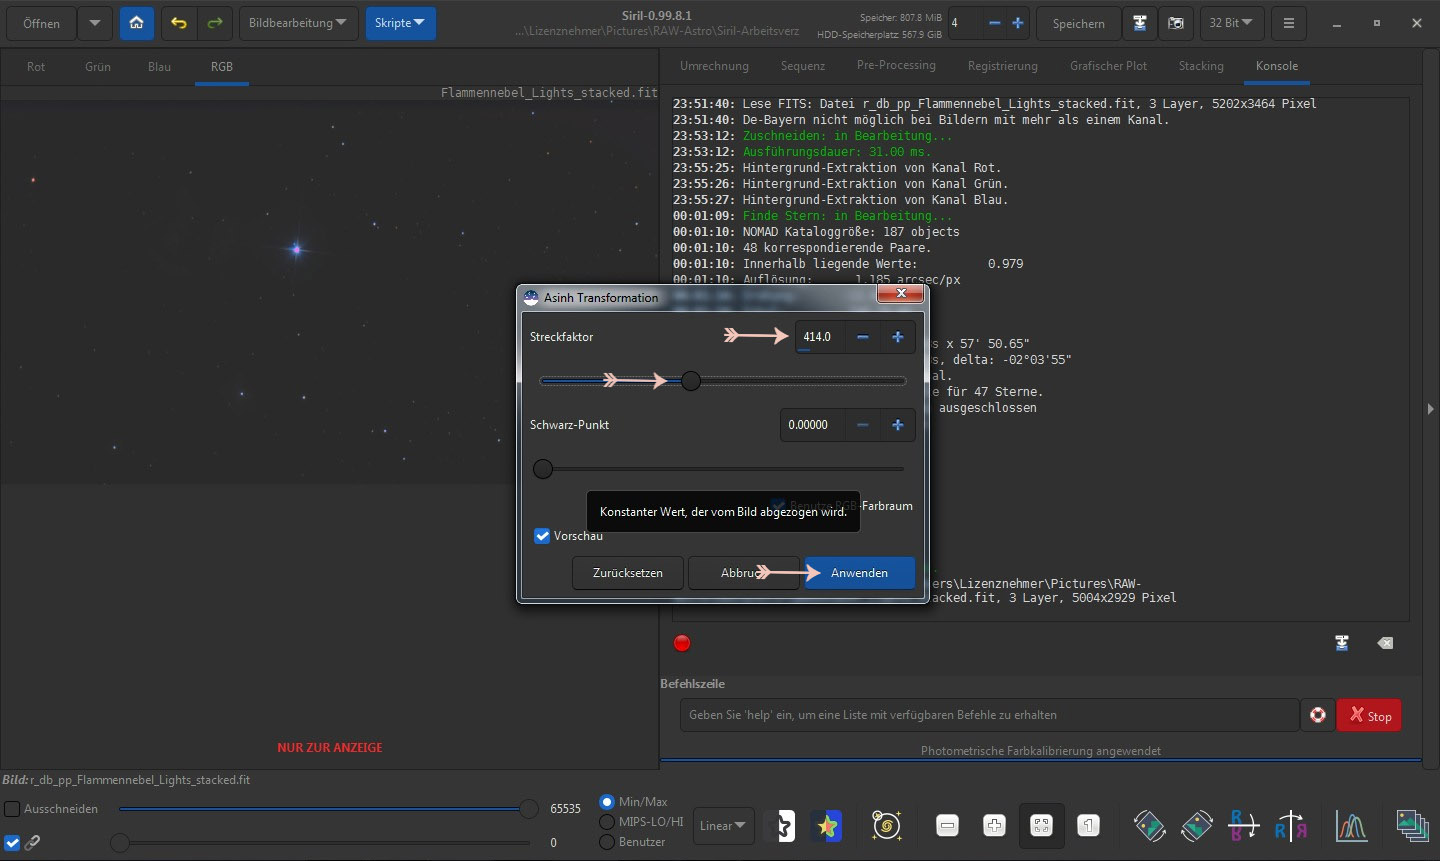Click the red record dot under console
The image size is (1440, 861).
682,643
